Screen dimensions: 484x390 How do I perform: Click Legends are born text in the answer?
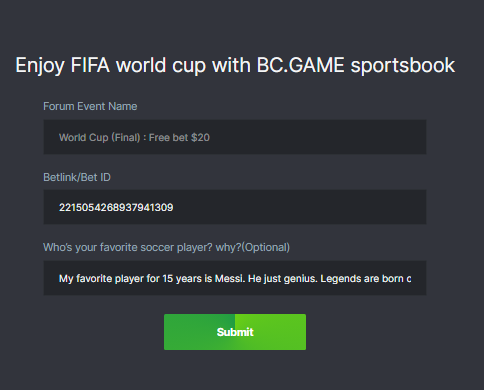362,278
